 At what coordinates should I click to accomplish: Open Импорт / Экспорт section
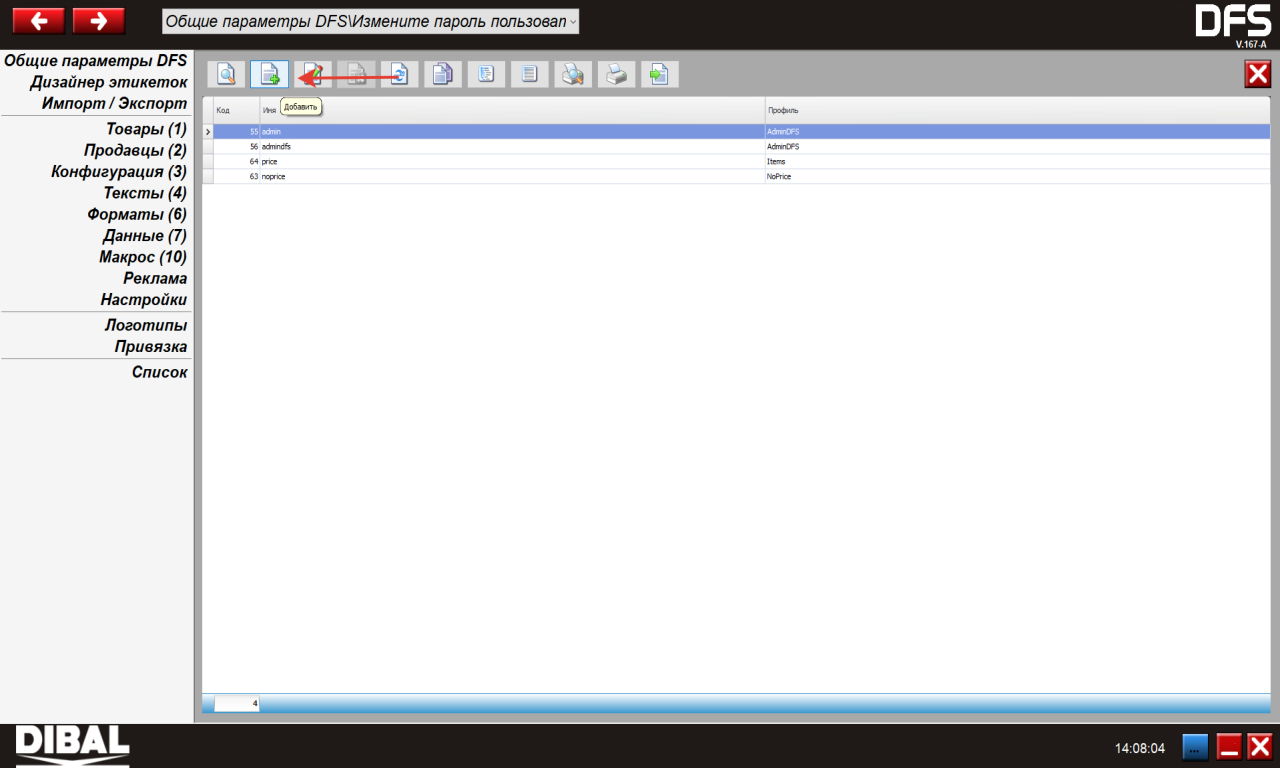click(114, 103)
